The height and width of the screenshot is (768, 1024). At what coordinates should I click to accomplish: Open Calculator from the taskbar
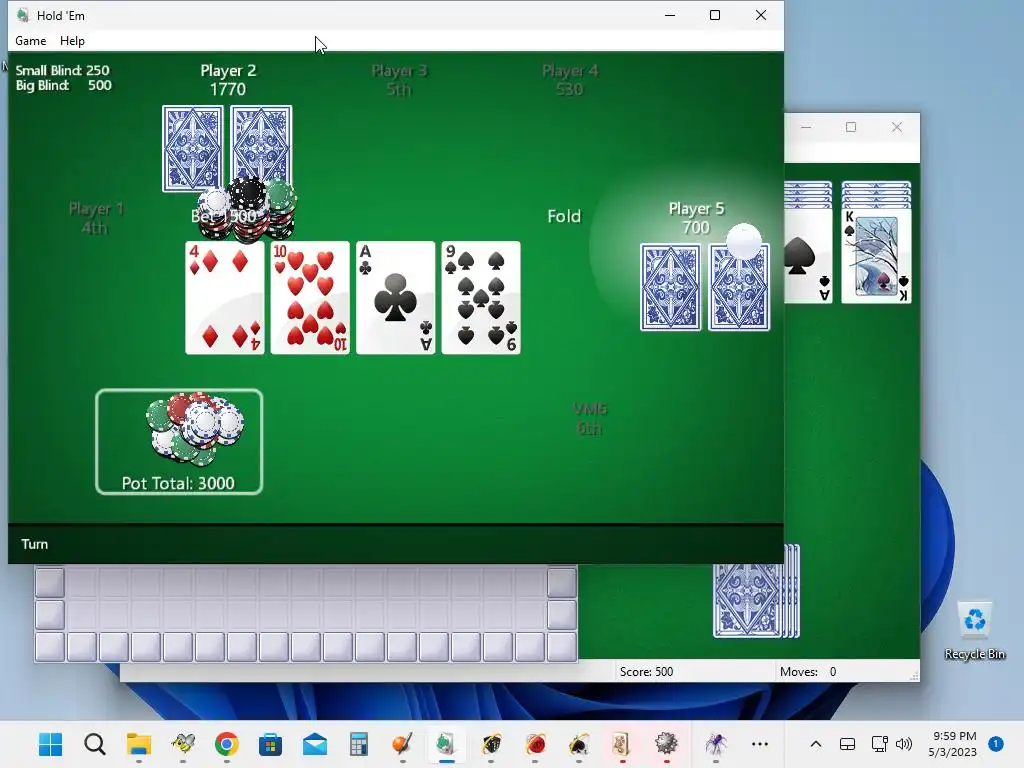[359, 744]
